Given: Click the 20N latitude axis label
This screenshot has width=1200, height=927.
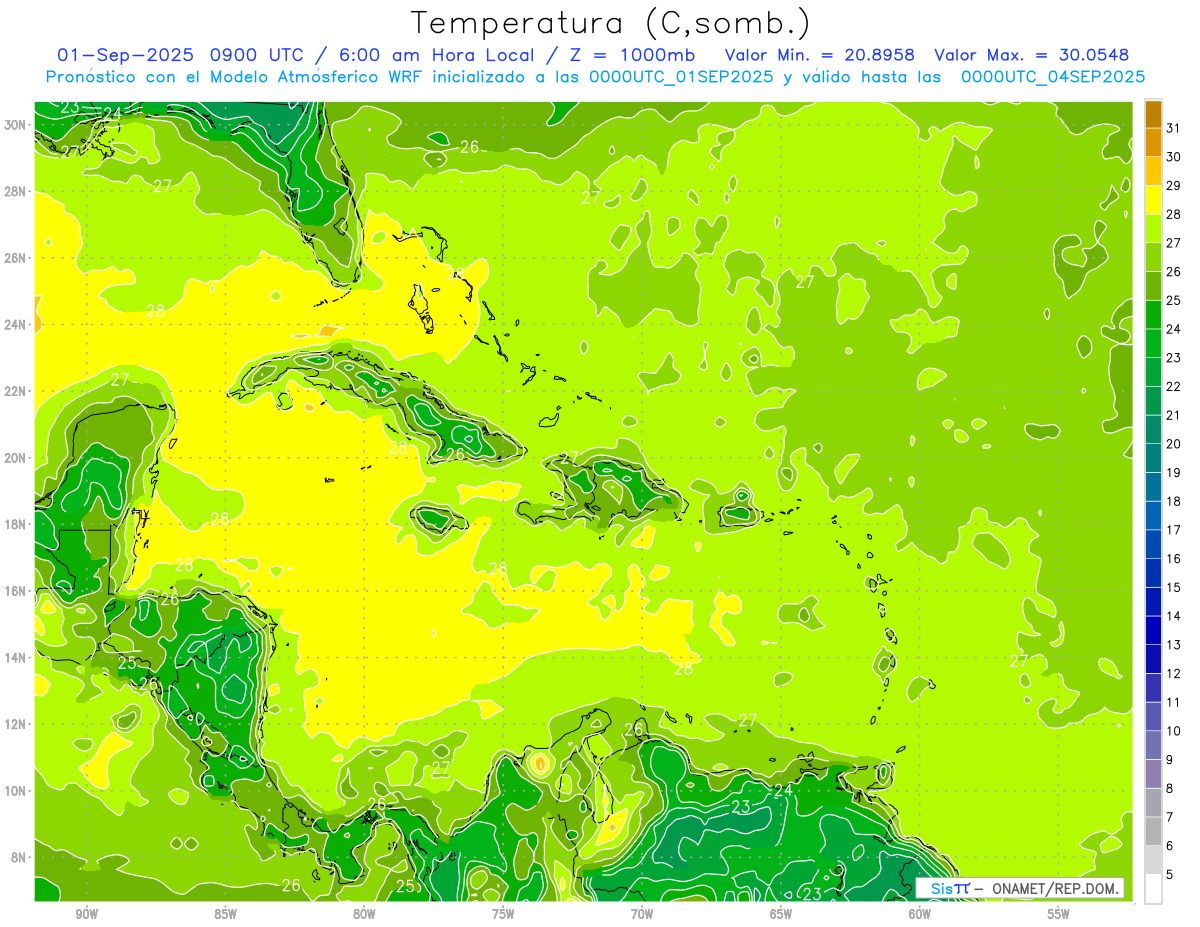Looking at the screenshot, I should (15, 458).
